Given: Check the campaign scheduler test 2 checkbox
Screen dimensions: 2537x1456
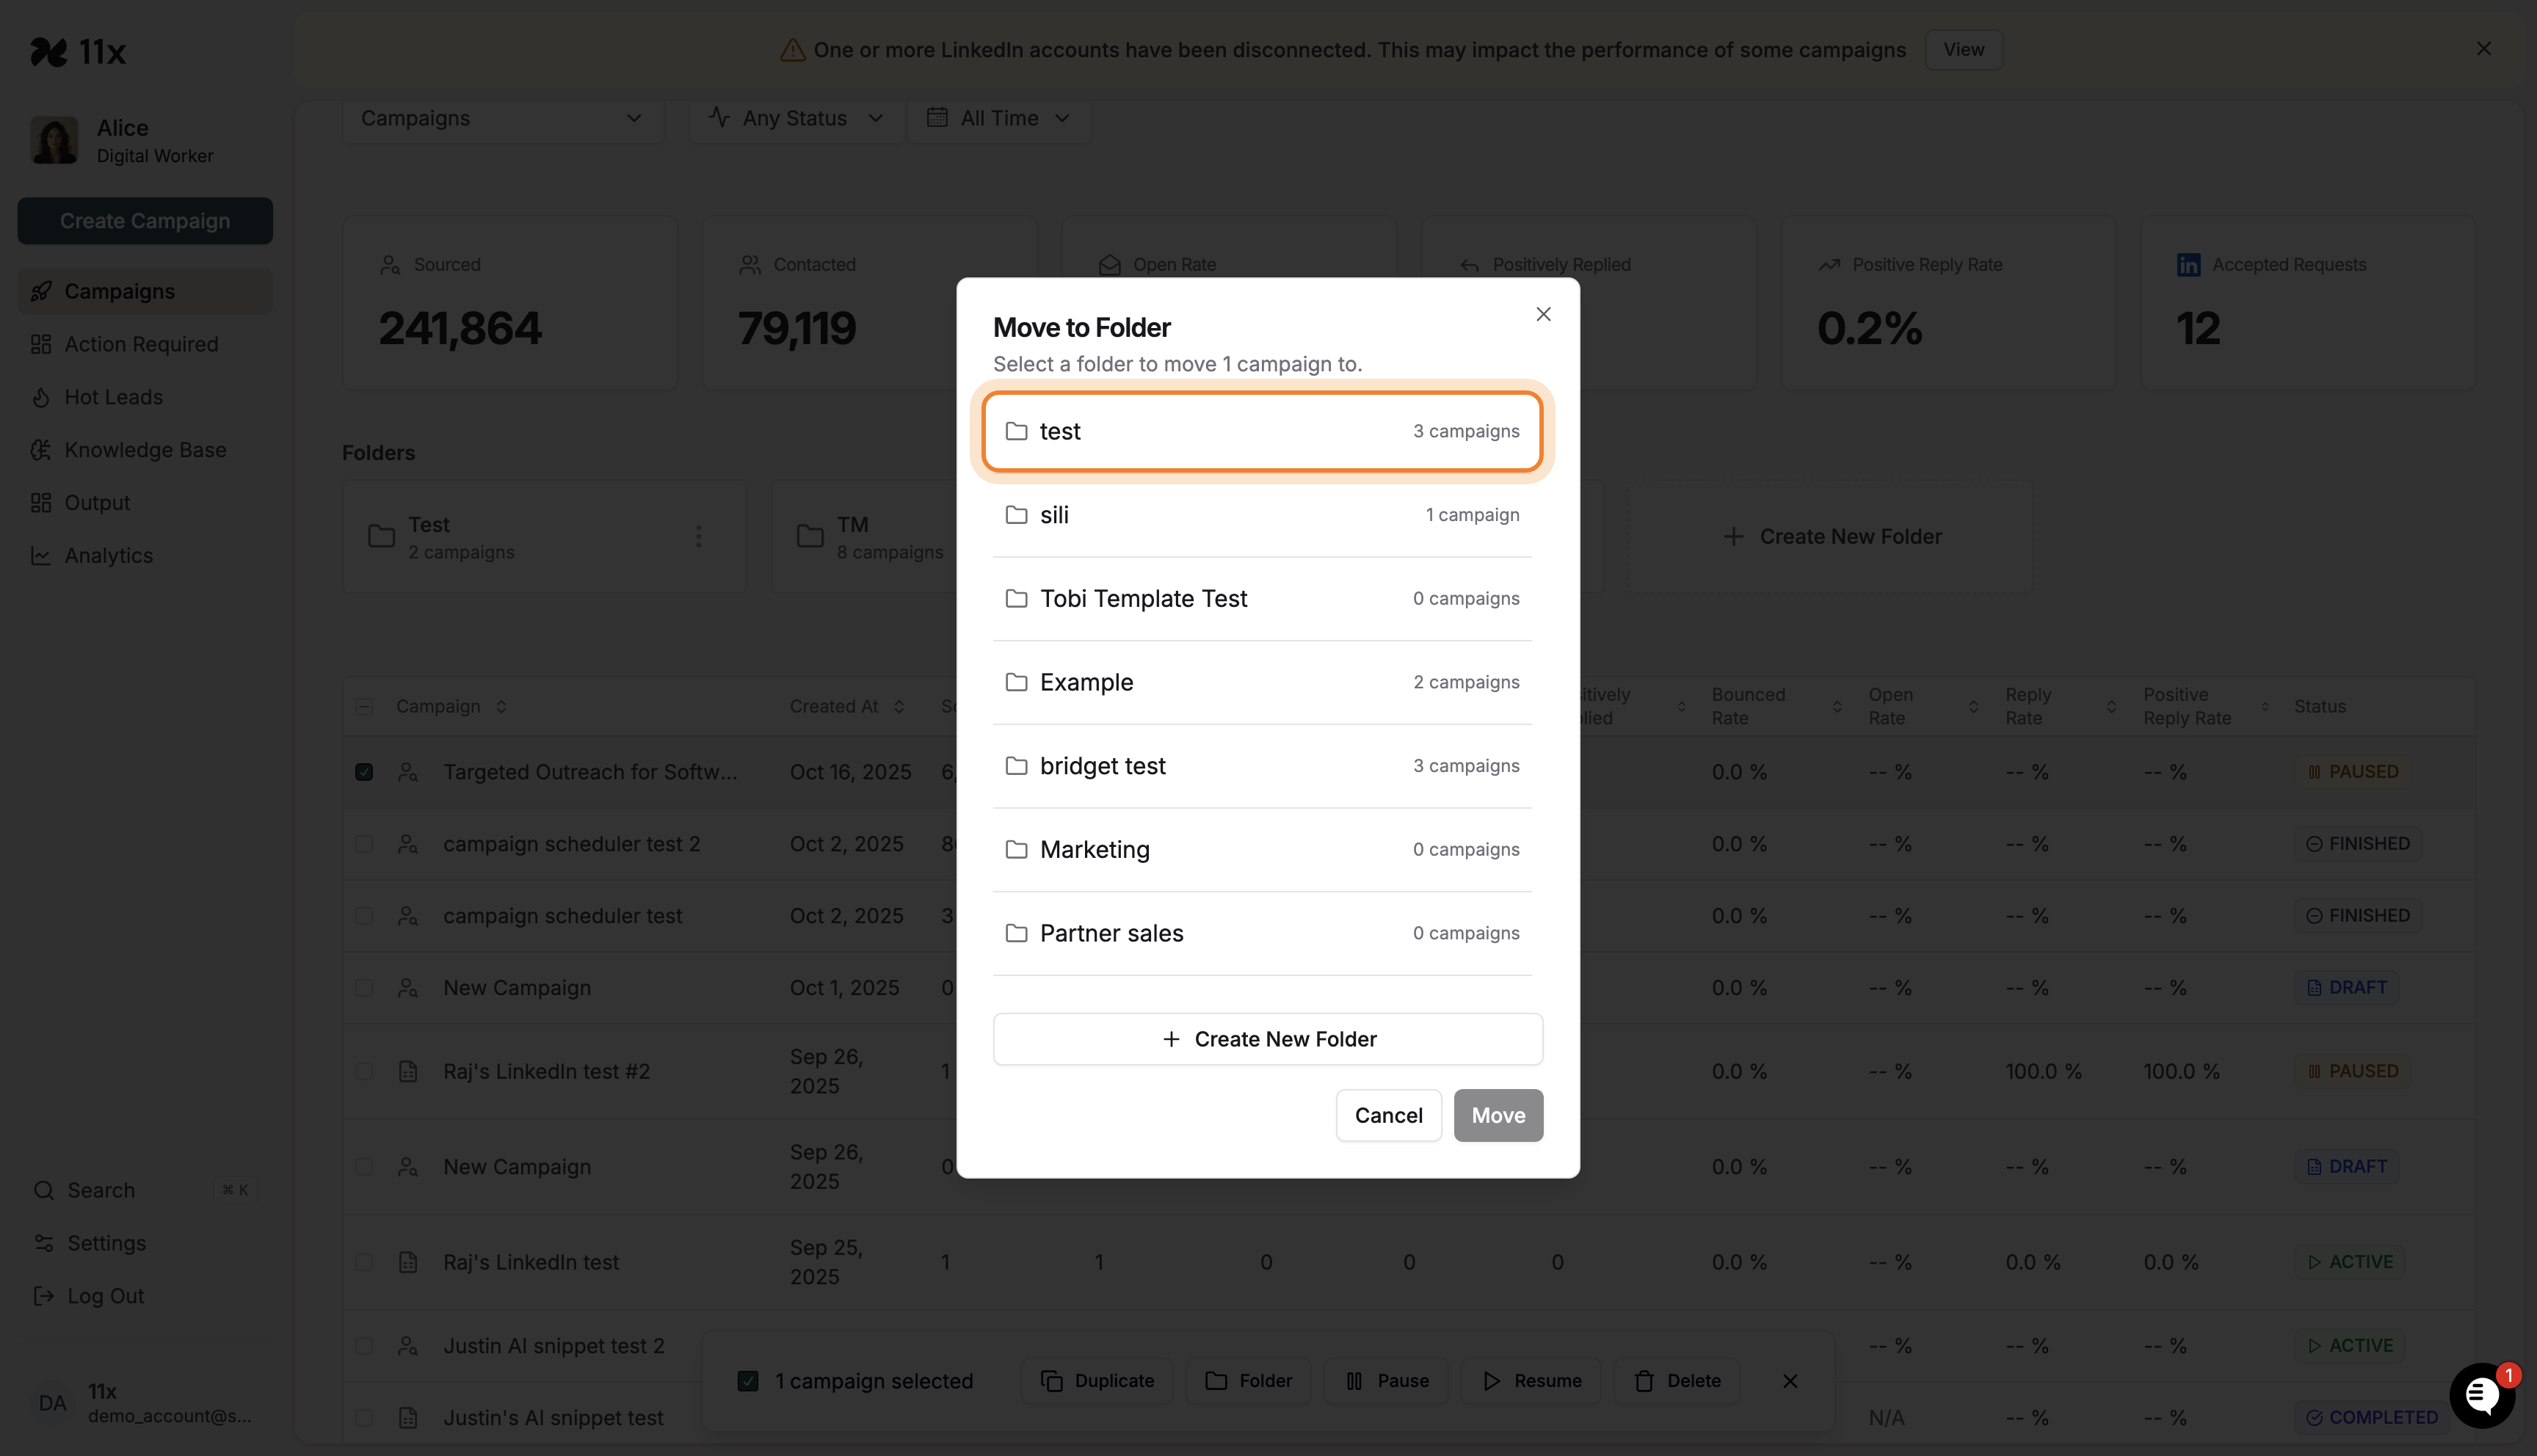Looking at the screenshot, I should [x=364, y=844].
